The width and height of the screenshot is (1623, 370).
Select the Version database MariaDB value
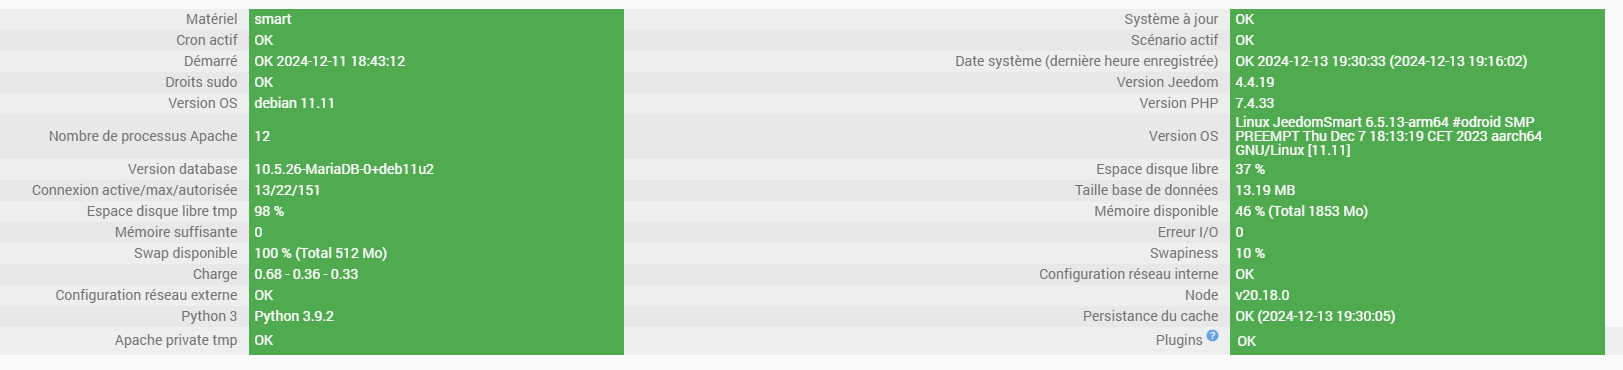pyautogui.click(x=344, y=169)
